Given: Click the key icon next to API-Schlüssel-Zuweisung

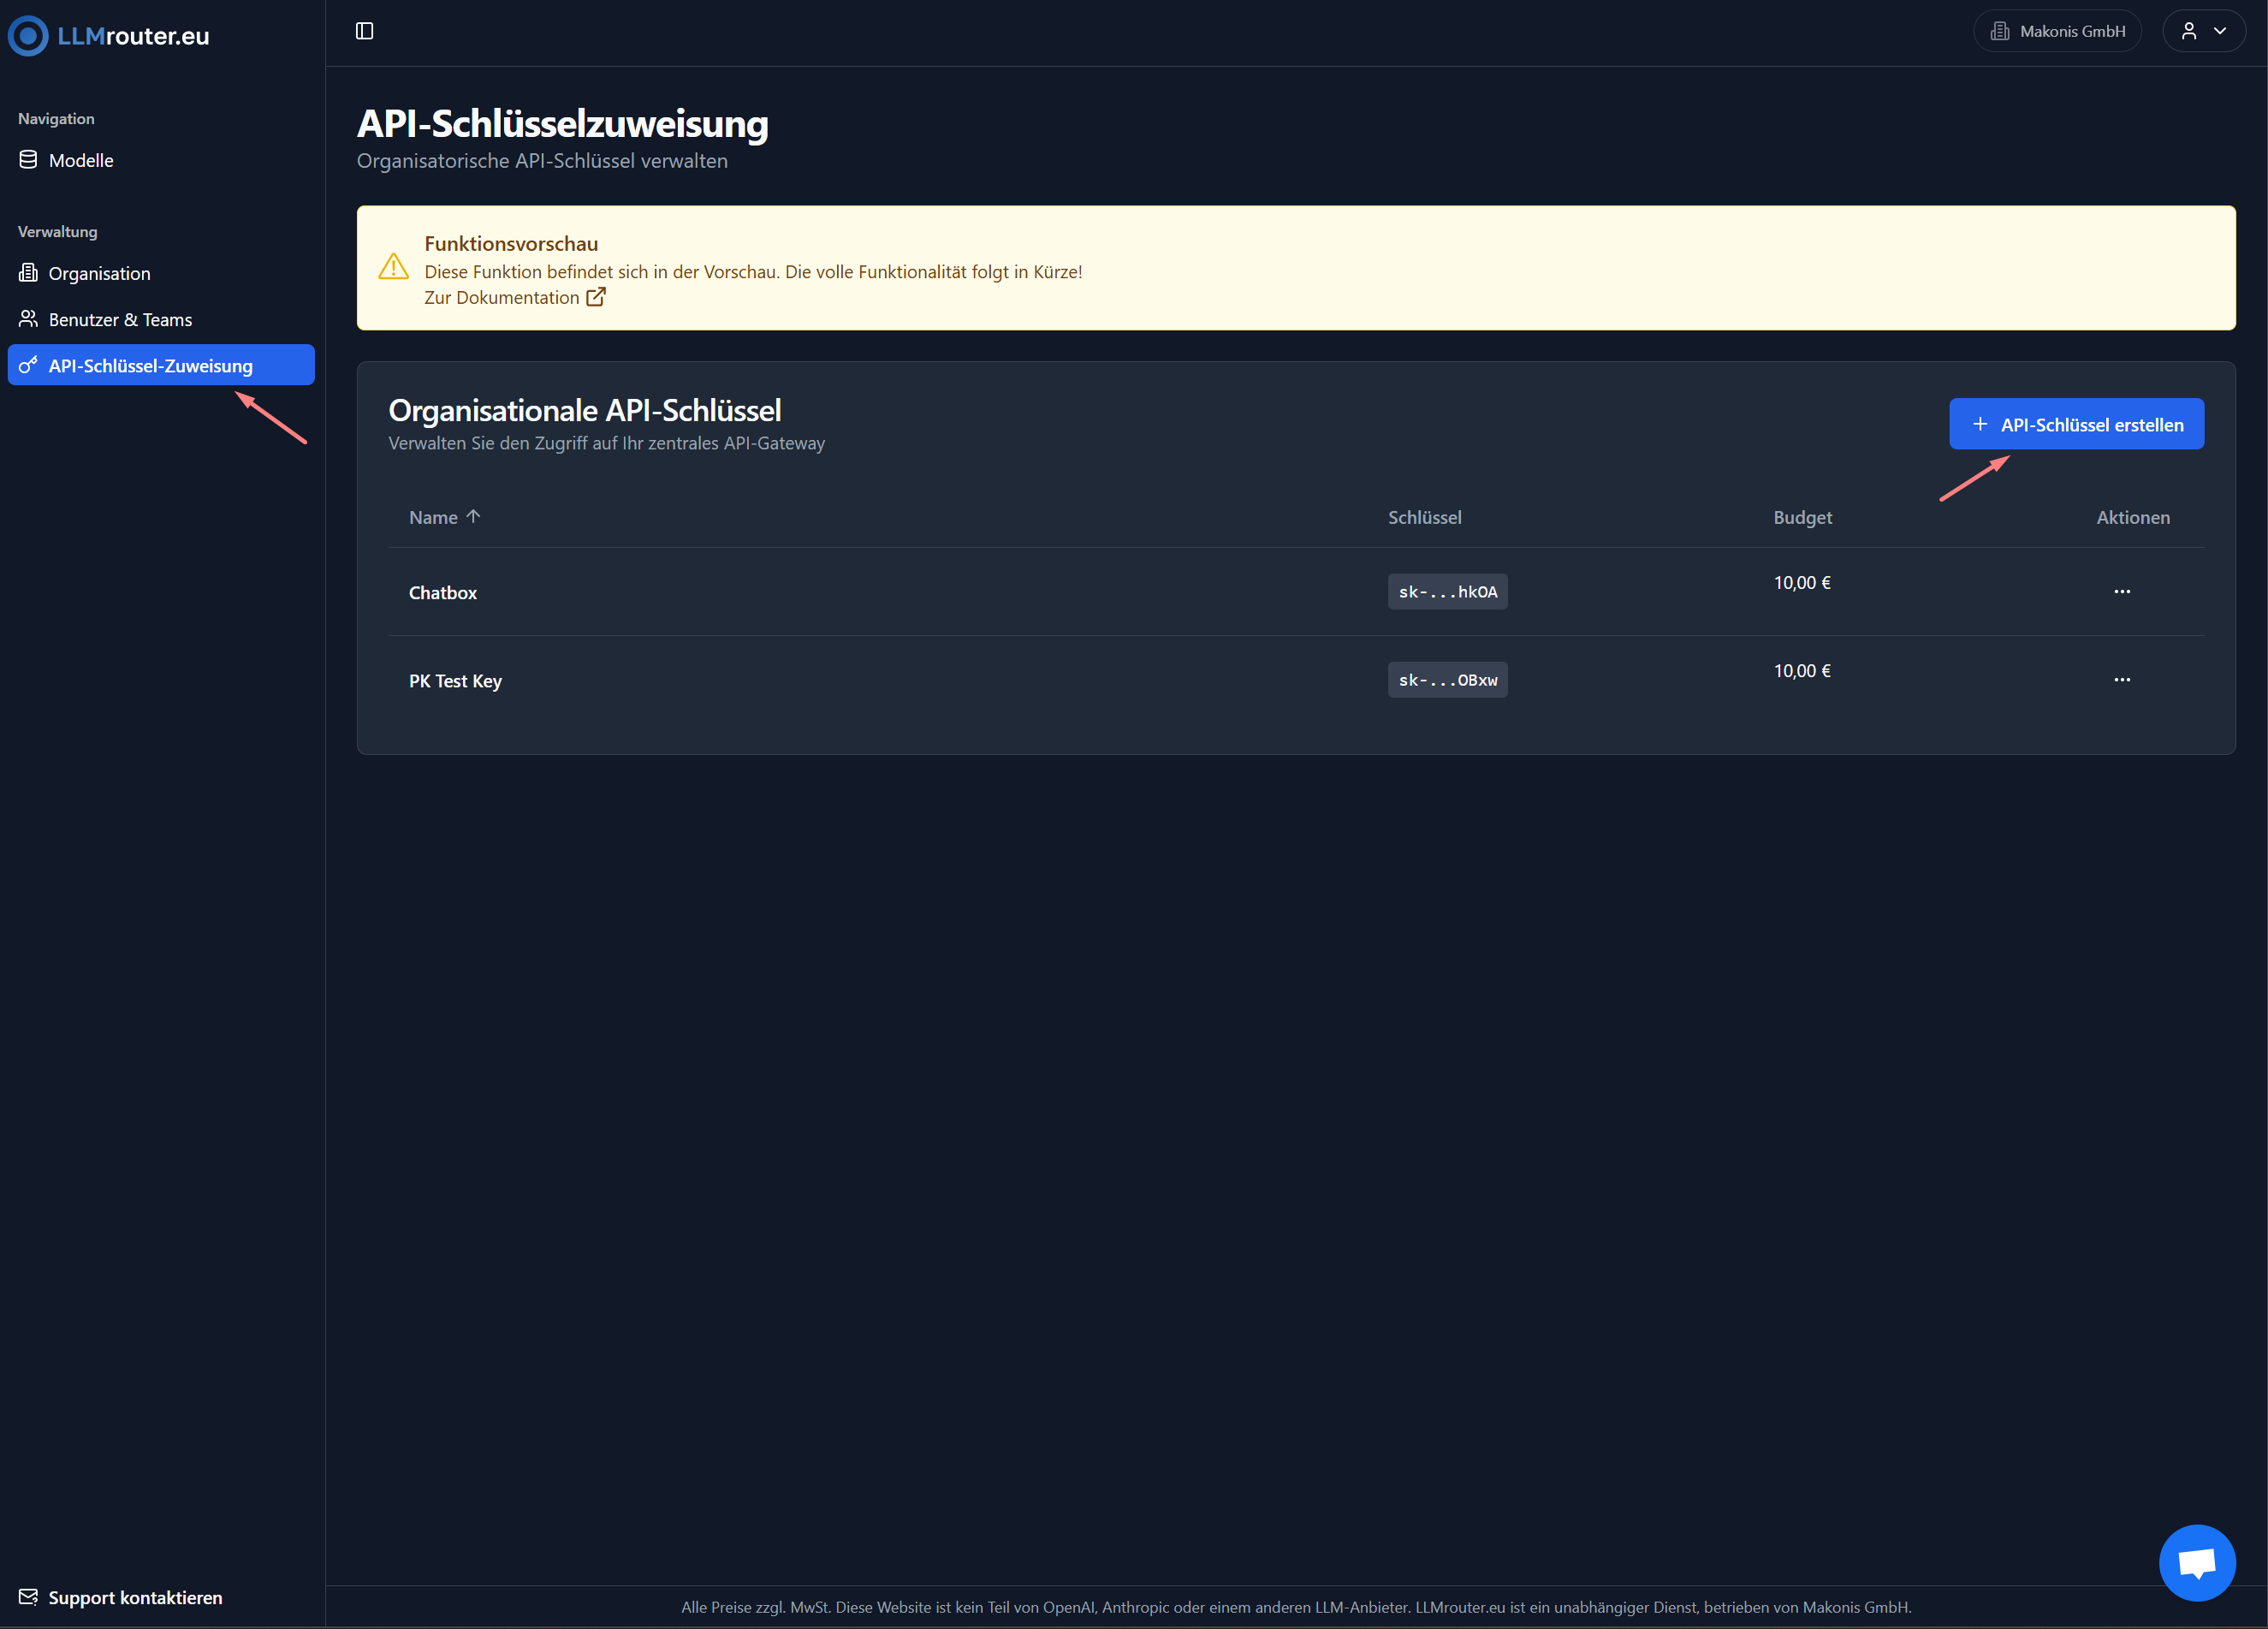Looking at the screenshot, I should (27, 365).
